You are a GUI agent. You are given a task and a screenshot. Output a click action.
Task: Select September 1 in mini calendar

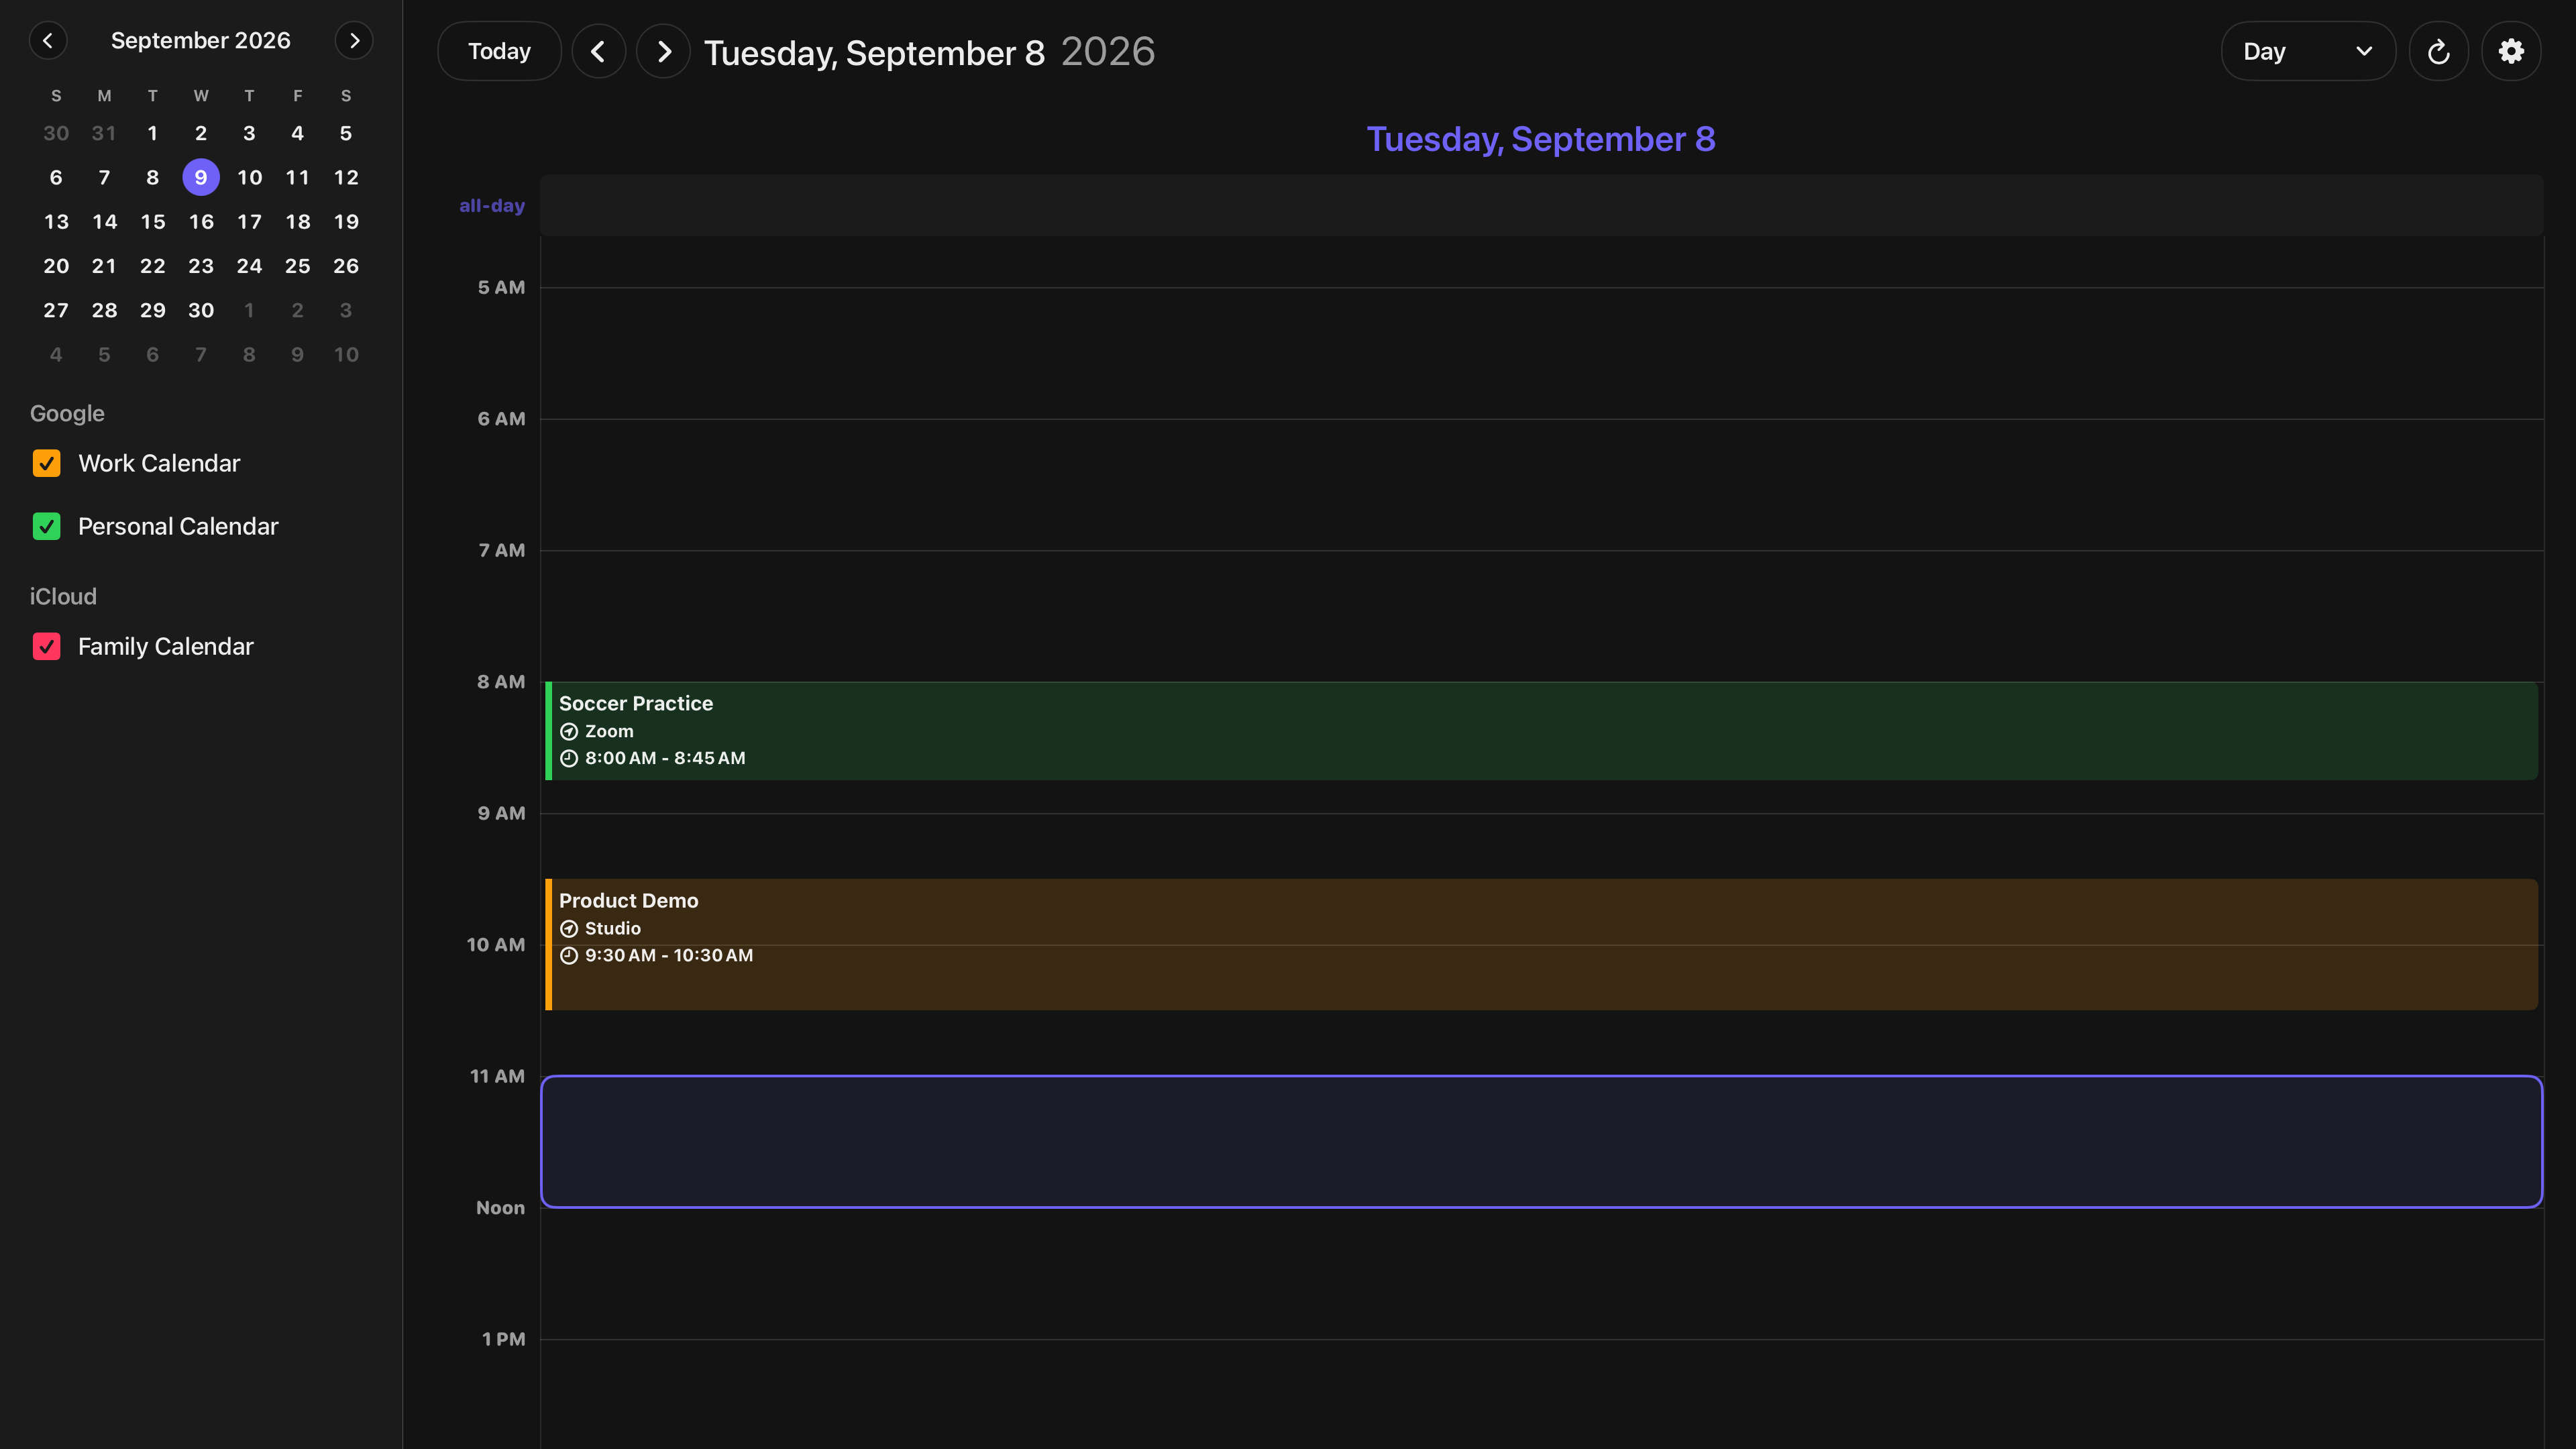point(152,133)
